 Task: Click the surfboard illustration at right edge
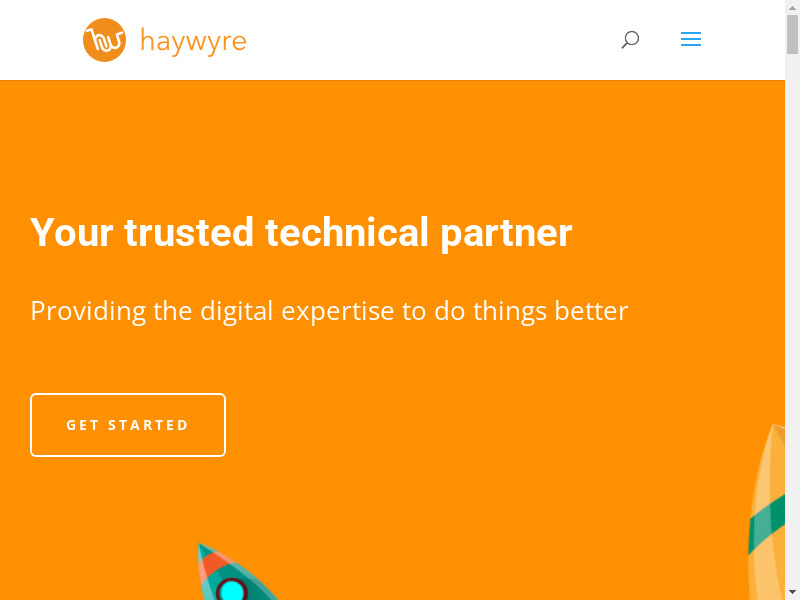[766, 512]
